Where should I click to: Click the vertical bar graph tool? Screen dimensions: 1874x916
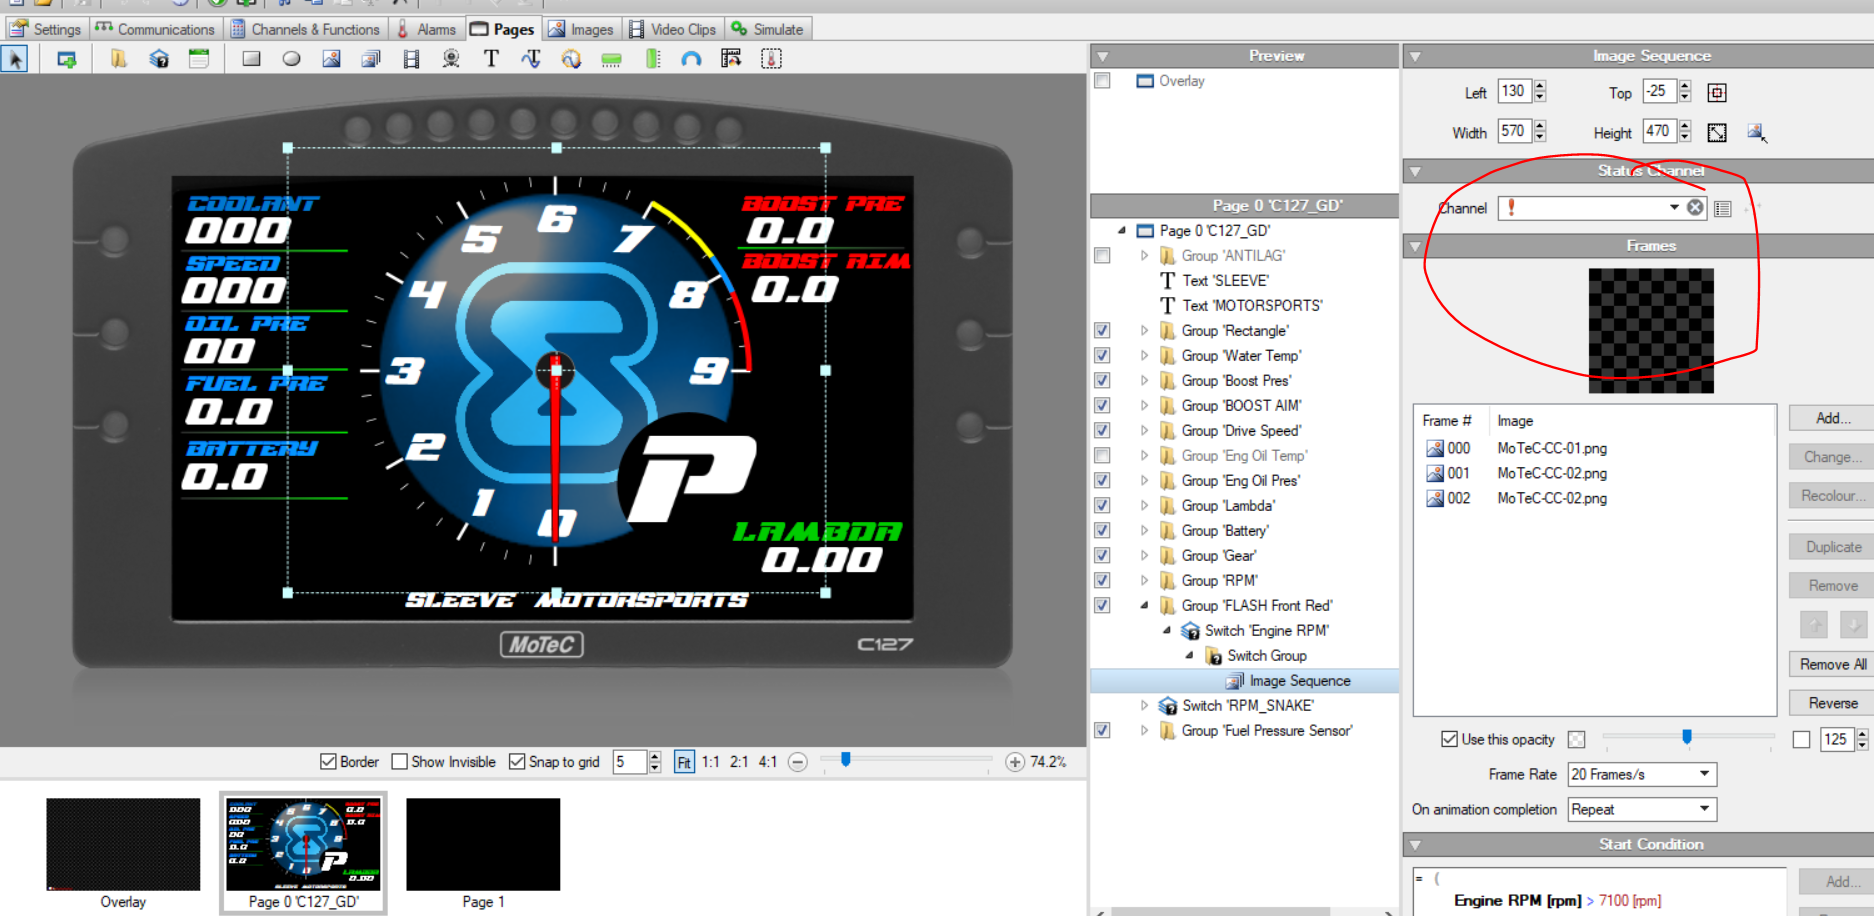coord(652,59)
